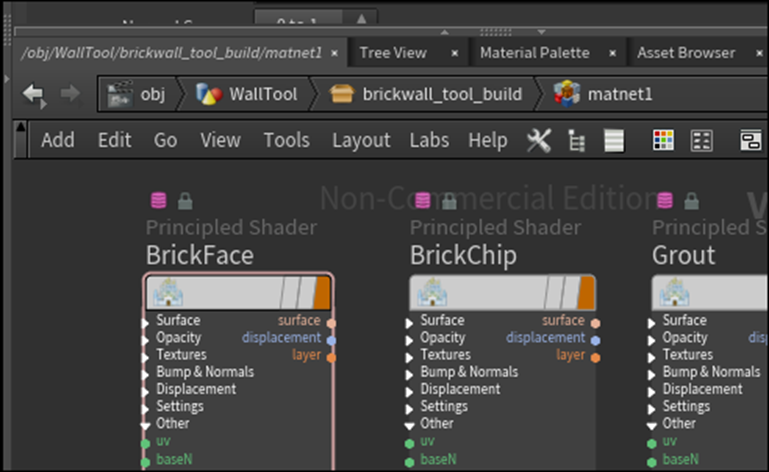The width and height of the screenshot is (769, 472).
Task: Click BrickFace layer output connector
Action: point(332,357)
